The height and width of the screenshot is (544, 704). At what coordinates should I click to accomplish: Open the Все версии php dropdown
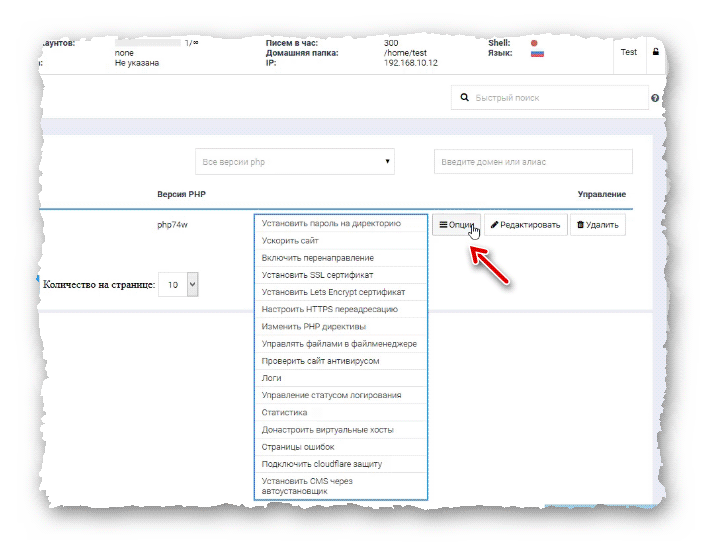[x=295, y=162]
